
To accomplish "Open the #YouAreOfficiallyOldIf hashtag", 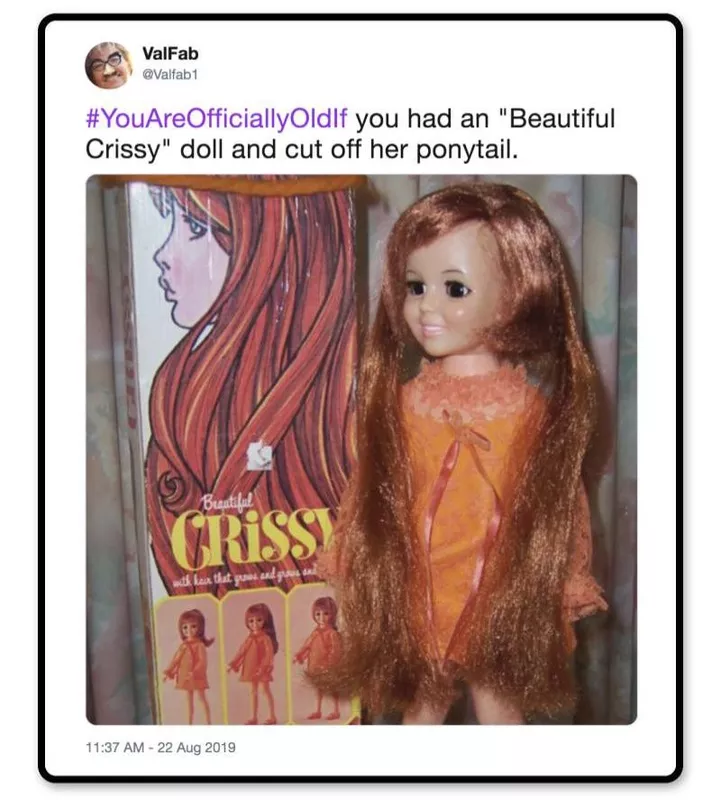I will pos(216,118).
